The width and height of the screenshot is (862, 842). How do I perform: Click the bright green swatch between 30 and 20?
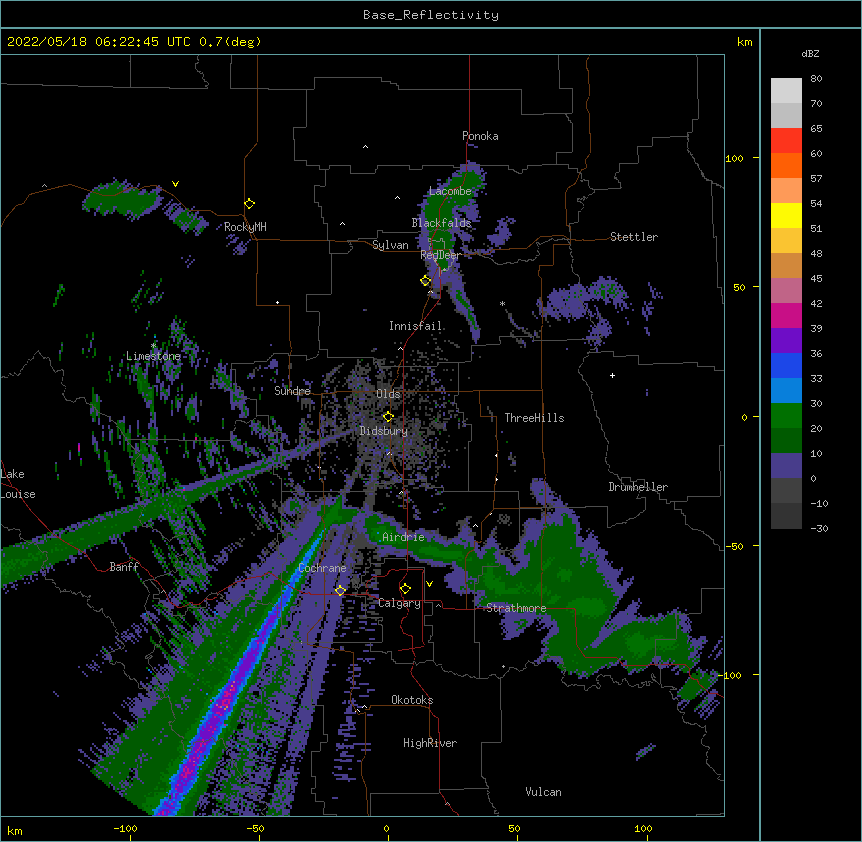click(x=786, y=416)
